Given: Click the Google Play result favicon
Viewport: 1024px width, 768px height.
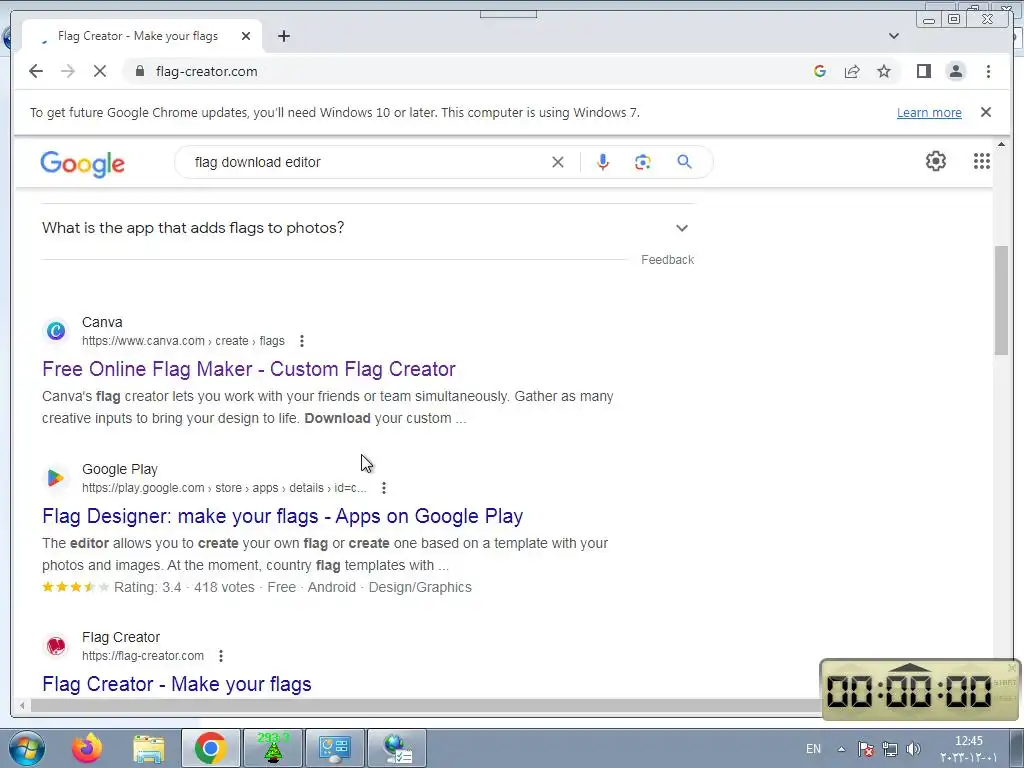Looking at the screenshot, I should 56,478.
